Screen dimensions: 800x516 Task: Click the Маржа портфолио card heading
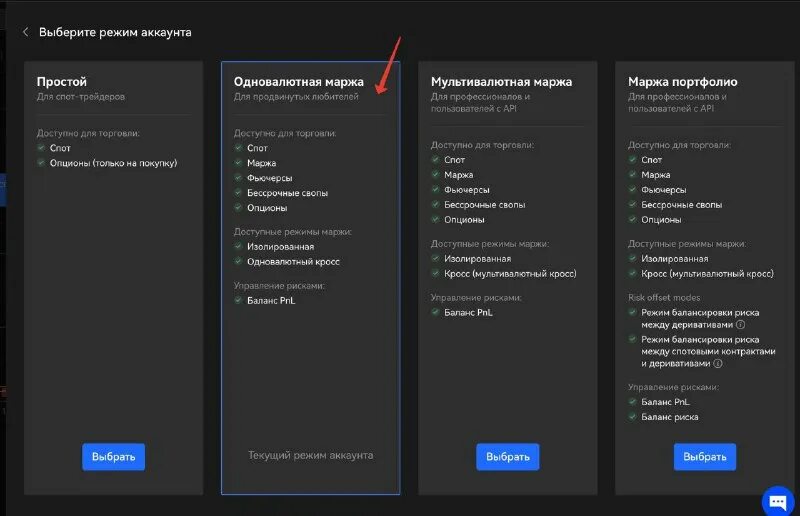point(683,82)
